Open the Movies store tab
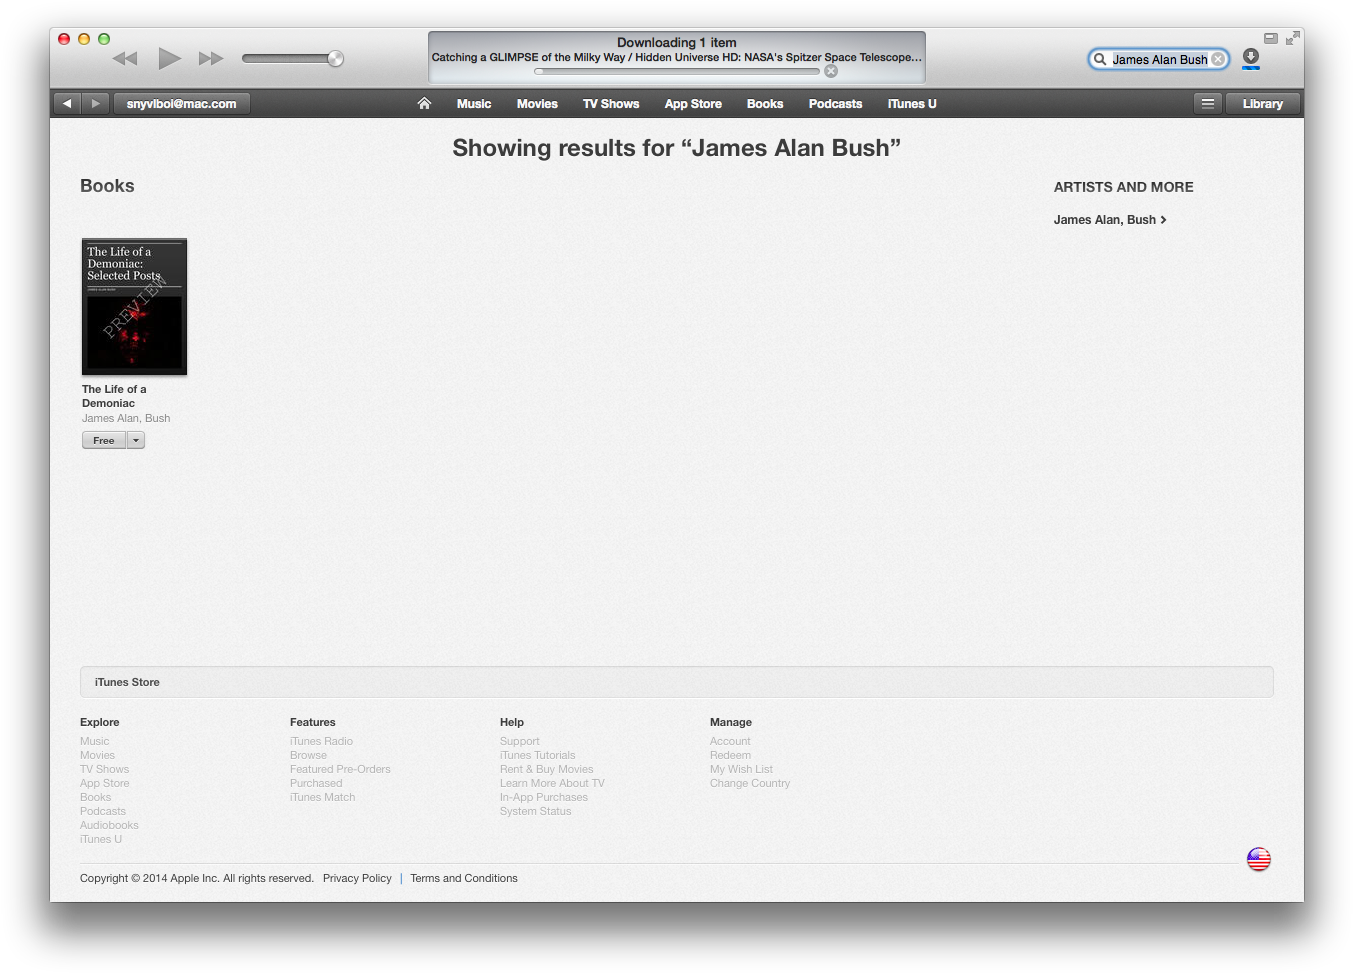The width and height of the screenshot is (1353, 973). click(537, 104)
